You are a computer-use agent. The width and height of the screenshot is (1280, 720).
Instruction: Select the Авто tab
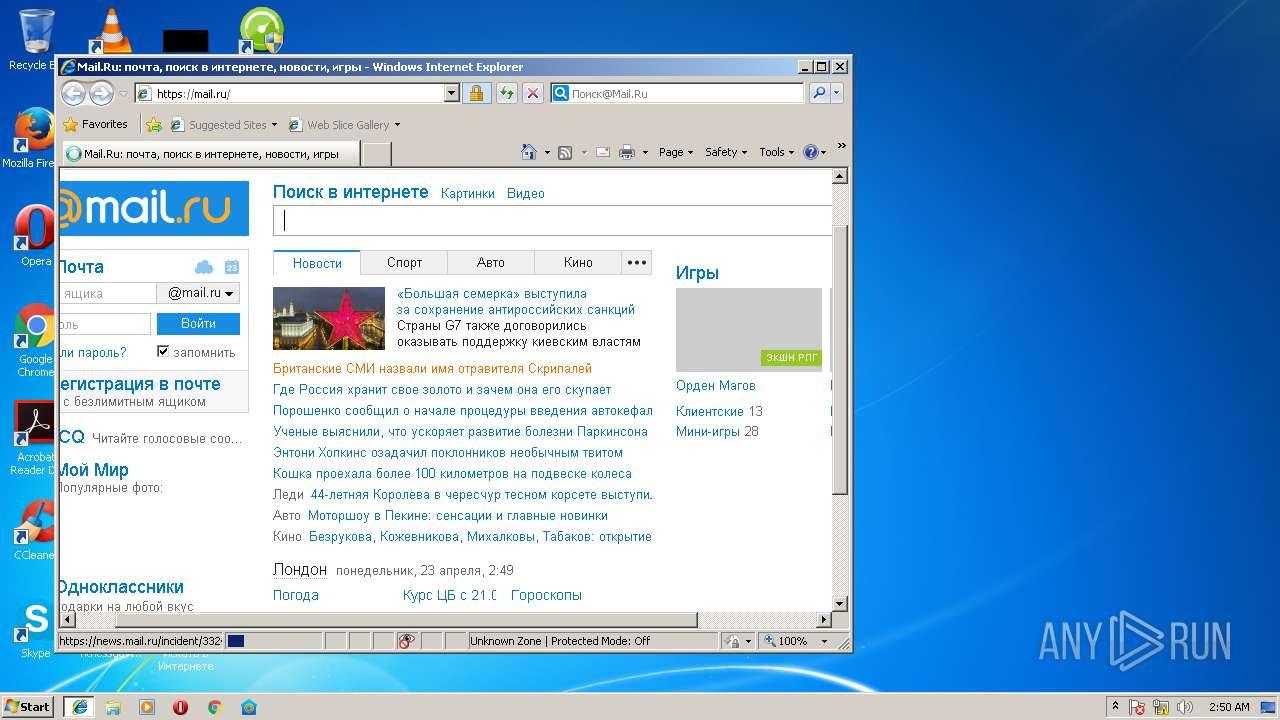(x=491, y=262)
